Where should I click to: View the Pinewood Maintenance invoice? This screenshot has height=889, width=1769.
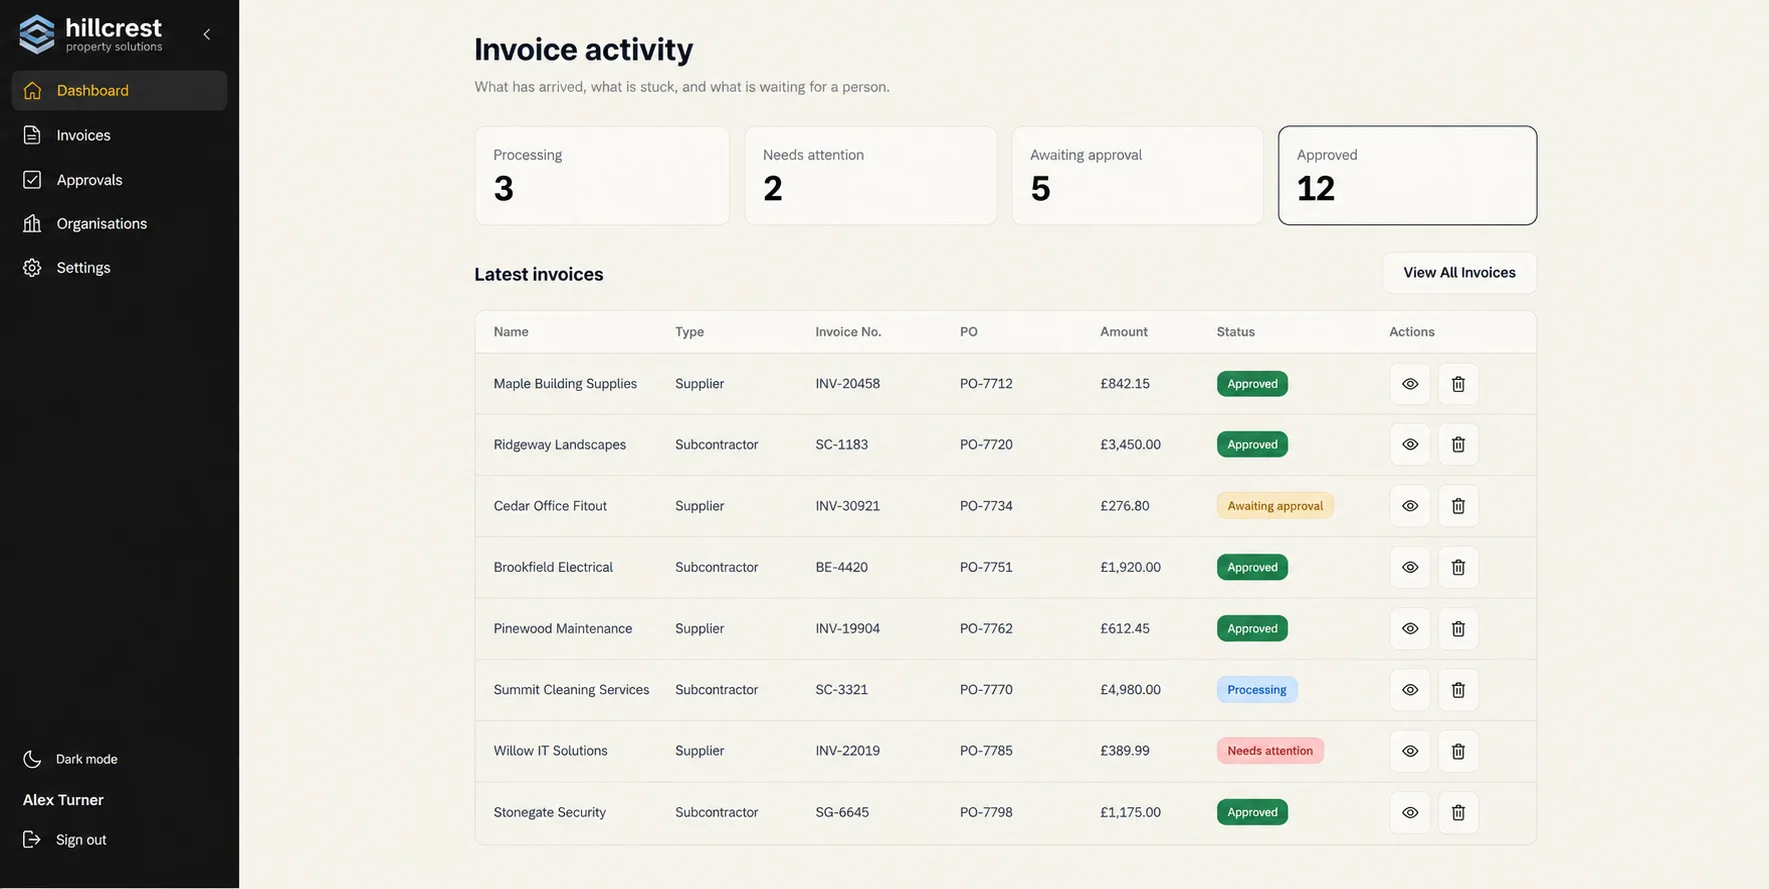tap(1410, 629)
